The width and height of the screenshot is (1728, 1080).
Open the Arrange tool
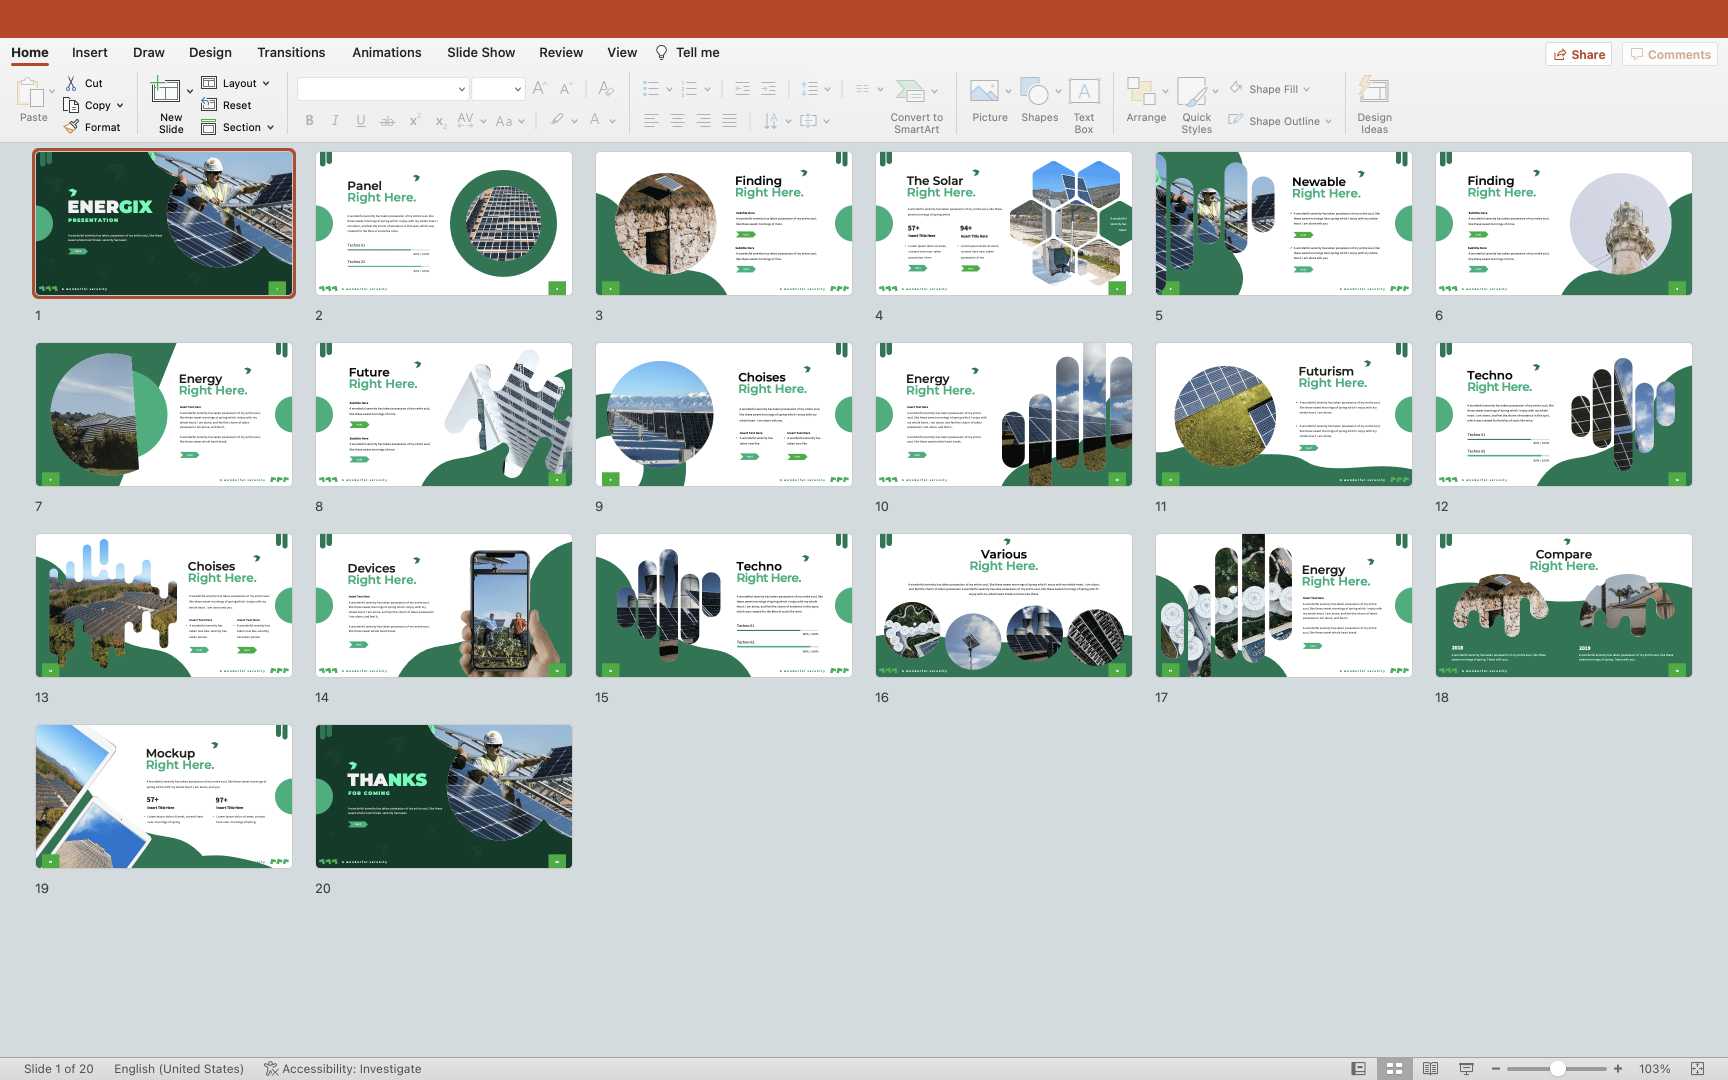pyautogui.click(x=1141, y=92)
